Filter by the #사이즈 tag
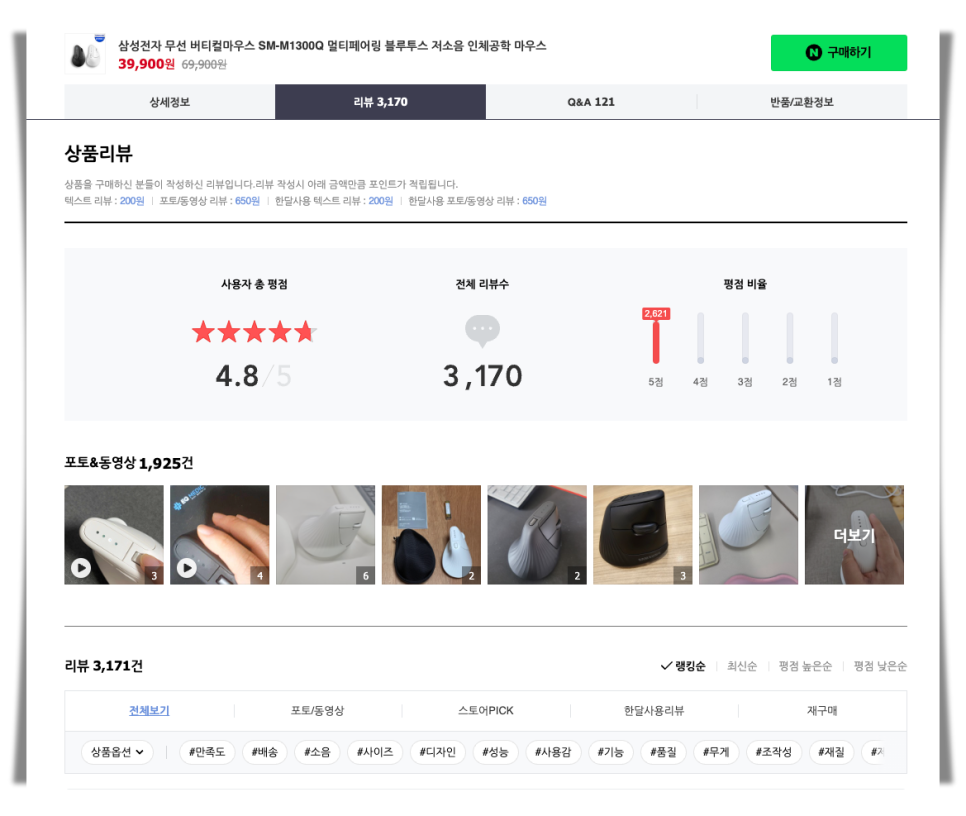Image resolution: width=966 pixels, height=816 pixels. (375, 752)
